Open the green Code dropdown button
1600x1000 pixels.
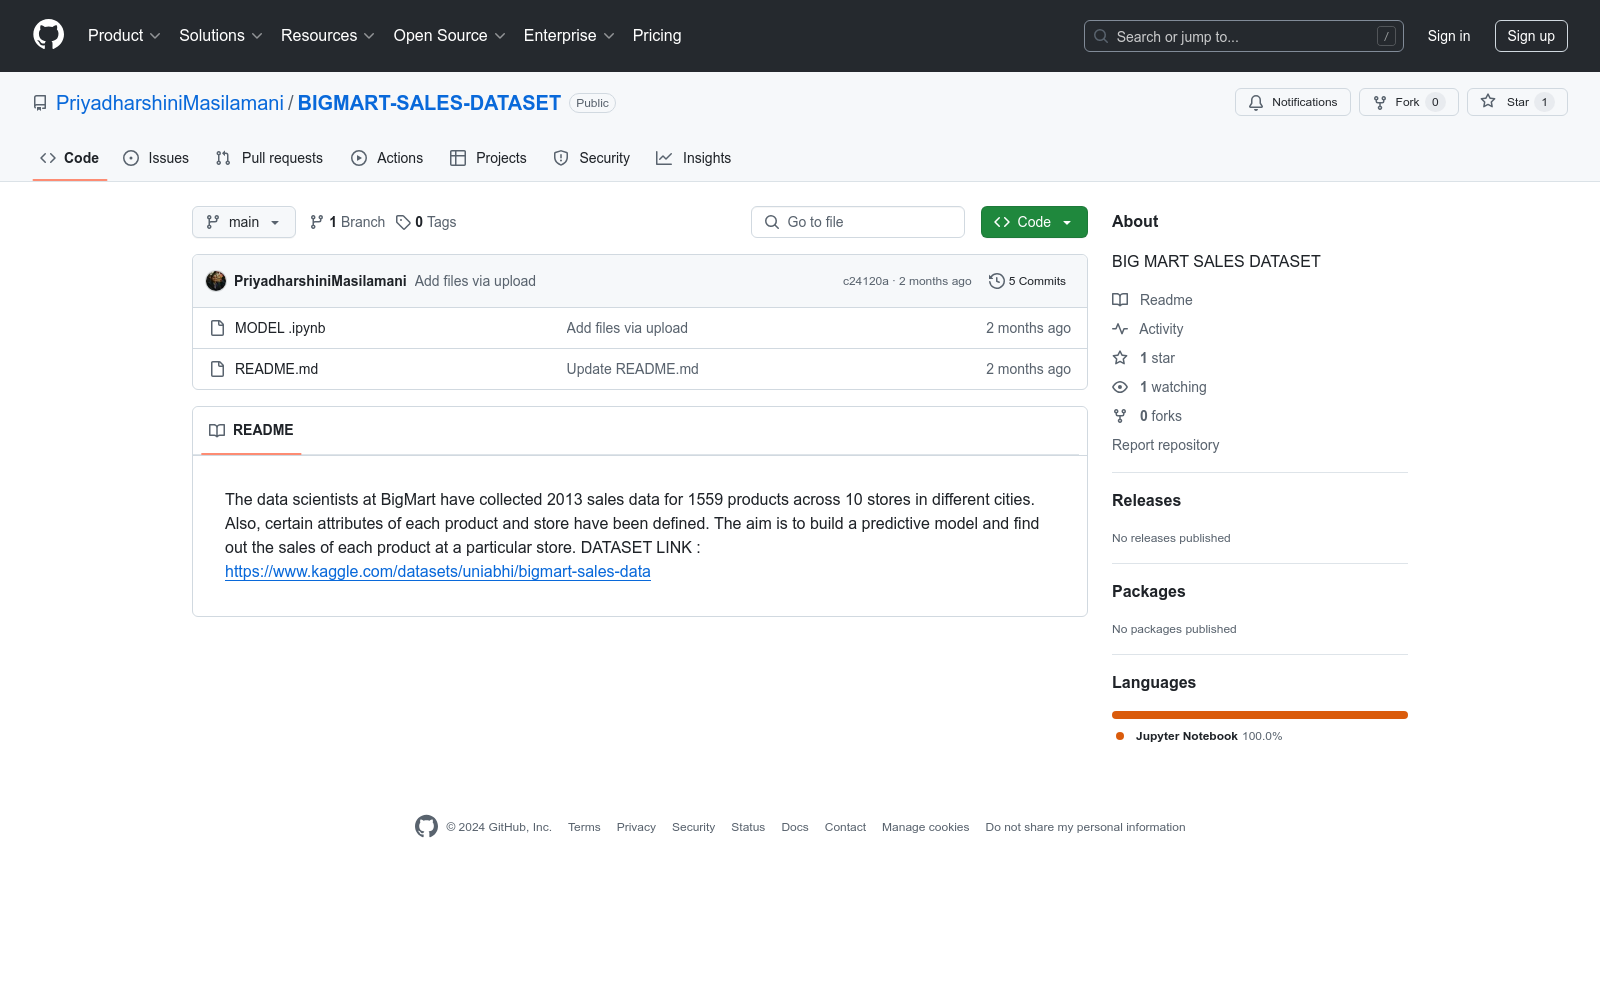click(x=1034, y=222)
